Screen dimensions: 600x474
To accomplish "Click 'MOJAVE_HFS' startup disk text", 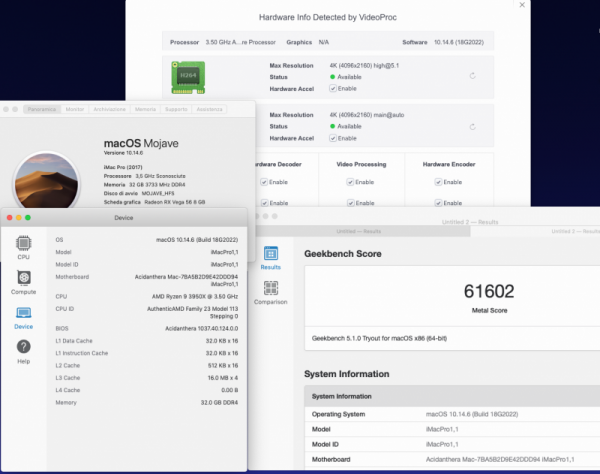I will pos(158,193).
